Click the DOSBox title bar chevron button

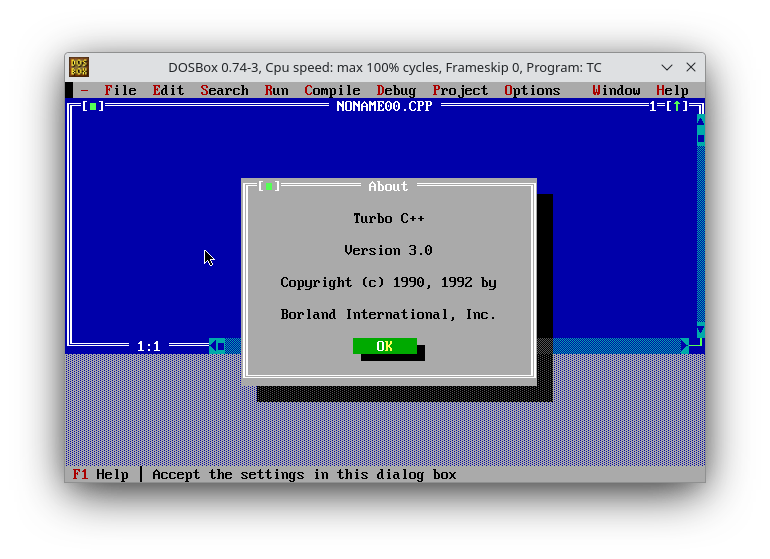pyautogui.click(x=667, y=67)
